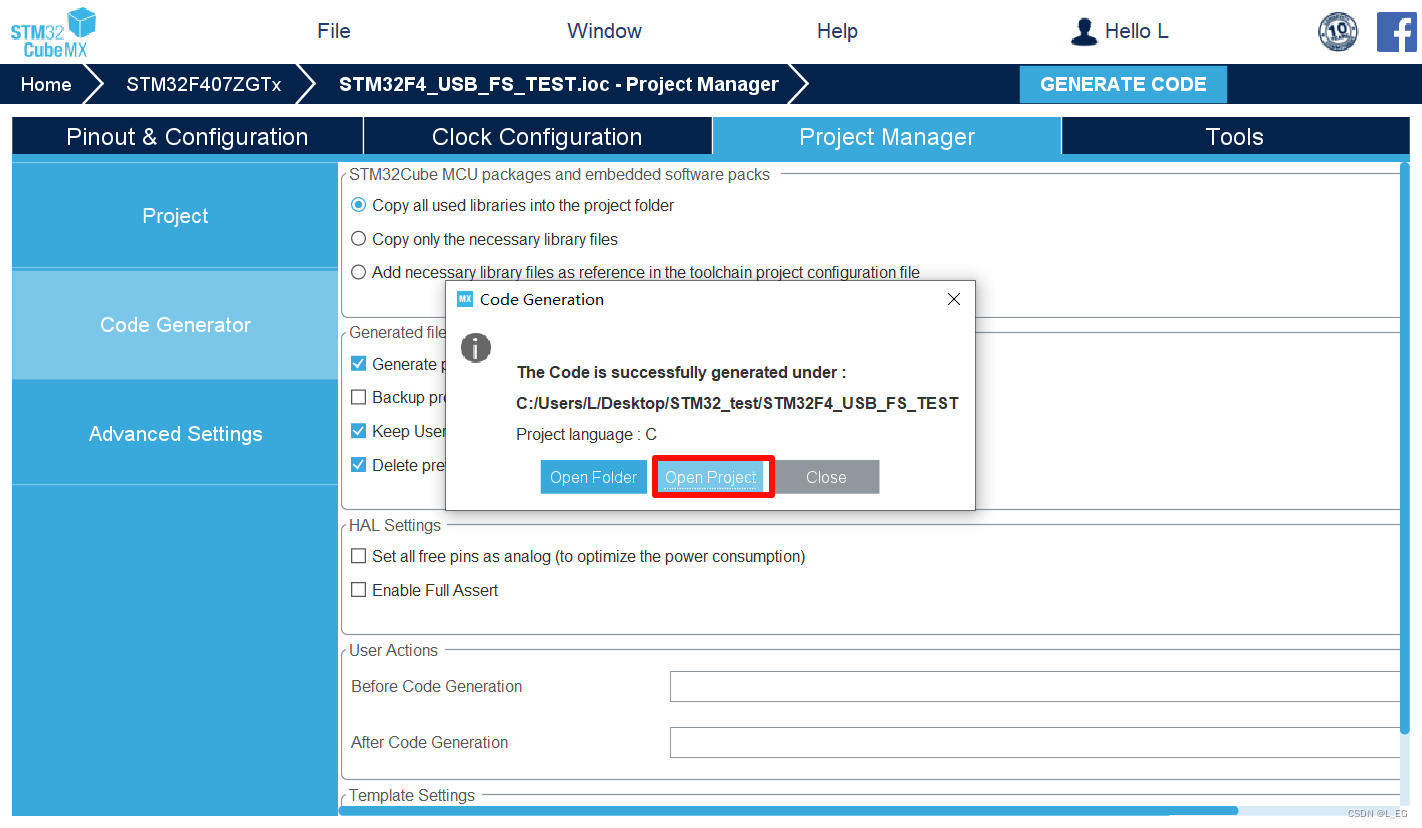The height and width of the screenshot is (828, 1422).
Task: Click the generated path C:/Users/L/Desktop text
Action: (737, 404)
